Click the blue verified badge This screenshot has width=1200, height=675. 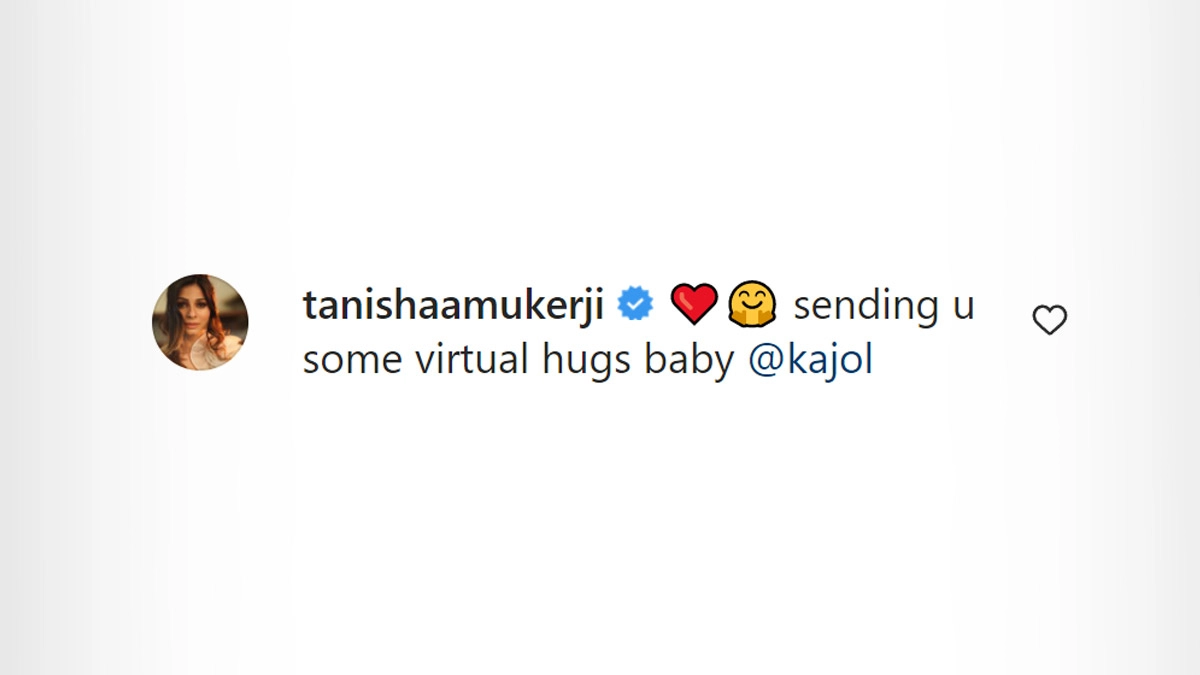tap(635, 305)
